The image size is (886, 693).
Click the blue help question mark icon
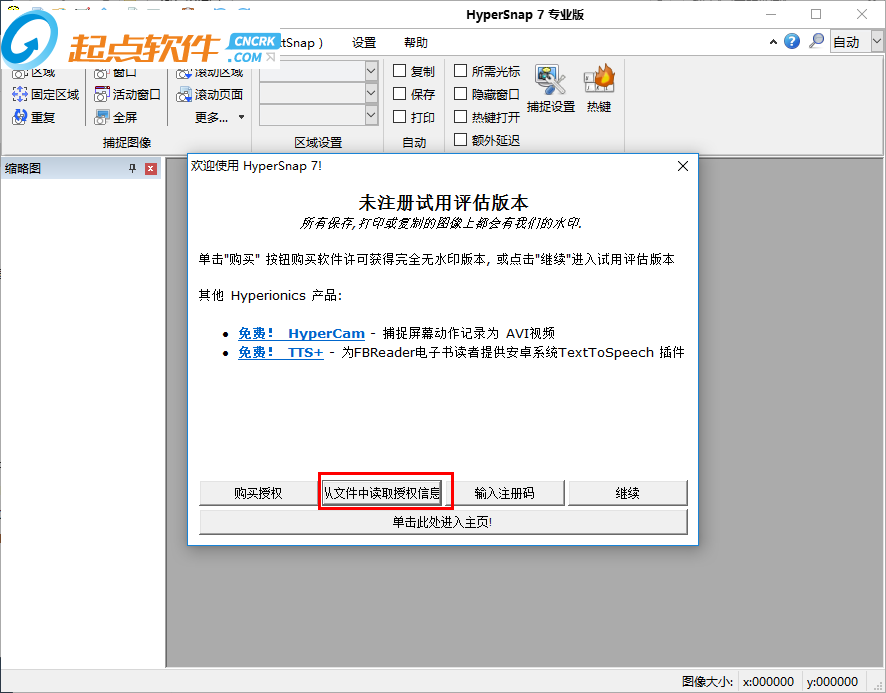pyautogui.click(x=792, y=41)
